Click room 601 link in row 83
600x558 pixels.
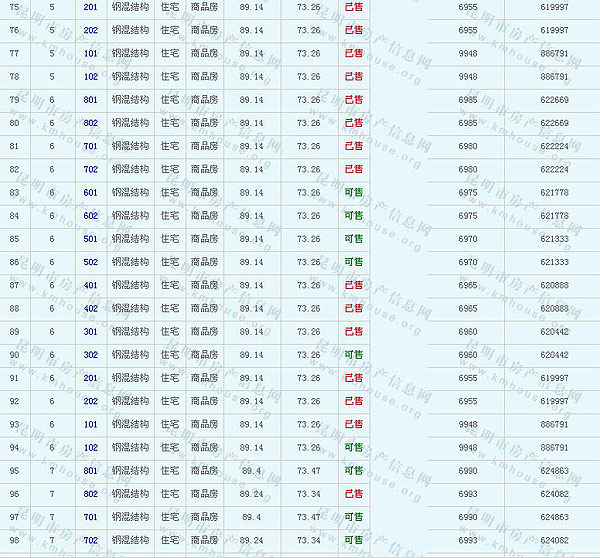point(91,192)
